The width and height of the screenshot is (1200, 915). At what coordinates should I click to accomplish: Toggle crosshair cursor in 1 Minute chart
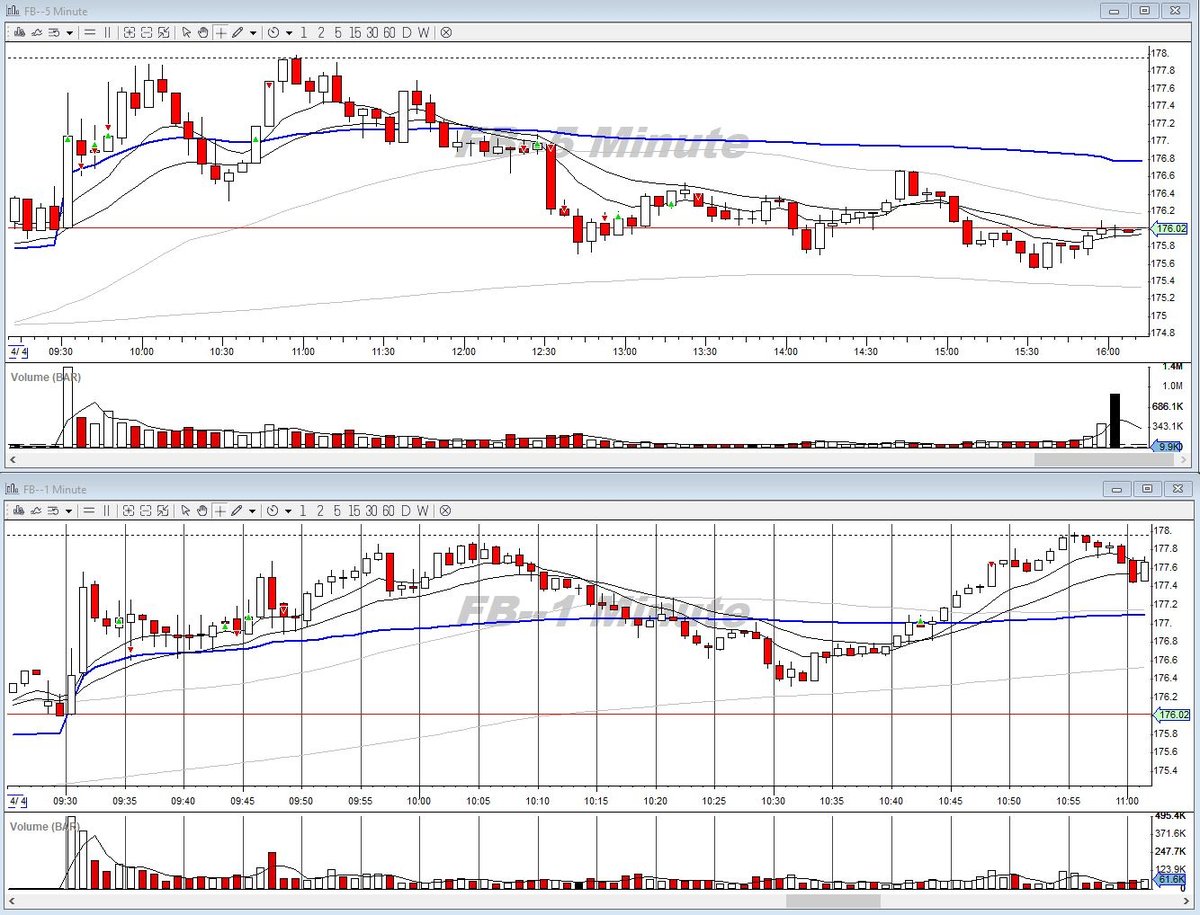(x=220, y=509)
